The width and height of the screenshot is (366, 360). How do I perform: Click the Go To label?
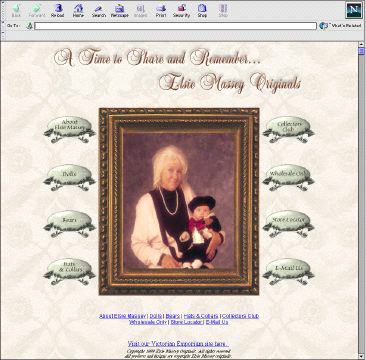15,26
